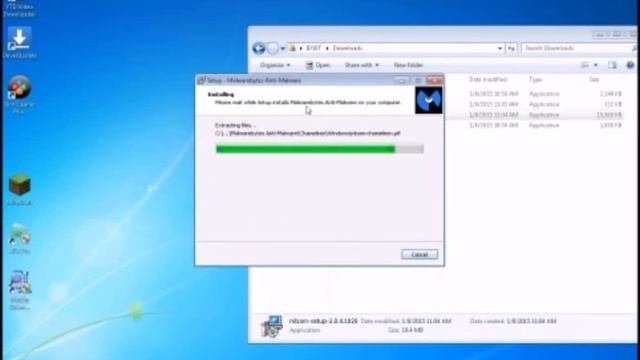Click the blue Help icon in Explorer

[630, 65]
